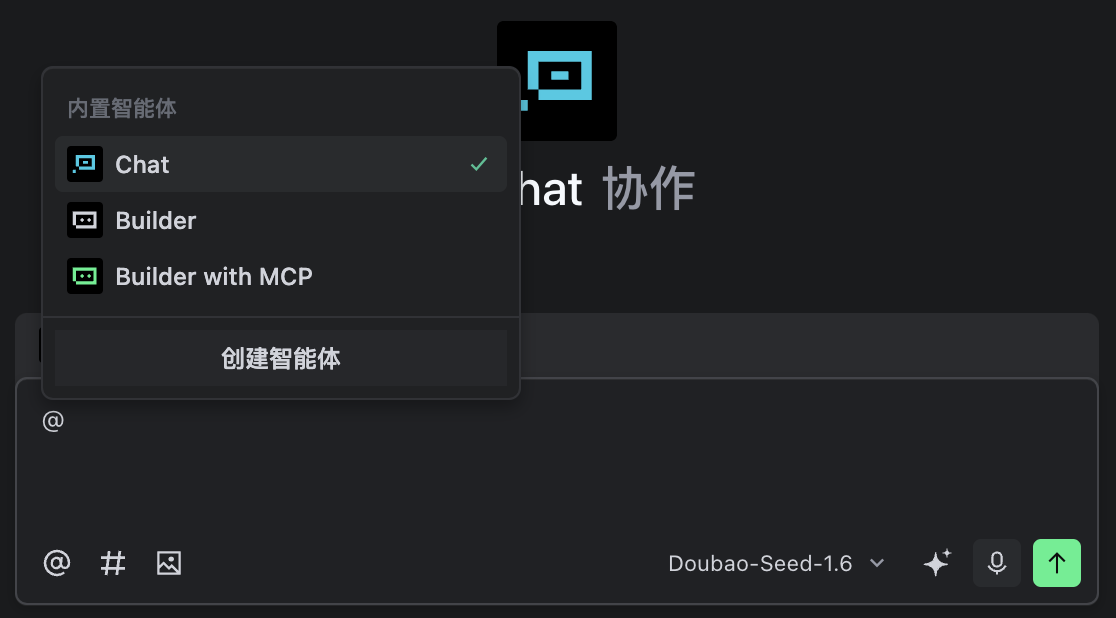Choose Builder with MCP agent
The image size is (1116, 618).
pos(281,276)
